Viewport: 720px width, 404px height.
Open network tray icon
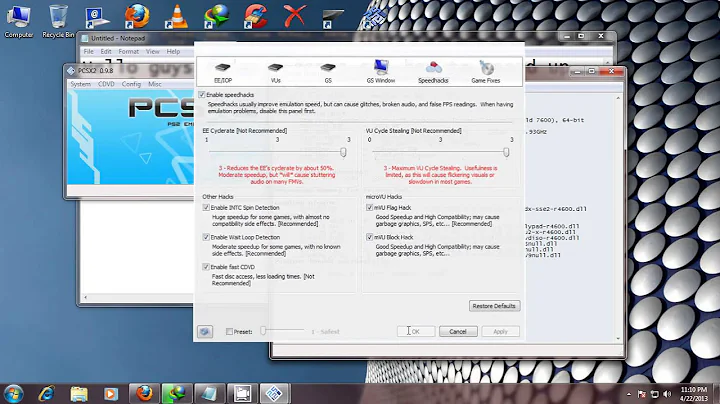655,394
